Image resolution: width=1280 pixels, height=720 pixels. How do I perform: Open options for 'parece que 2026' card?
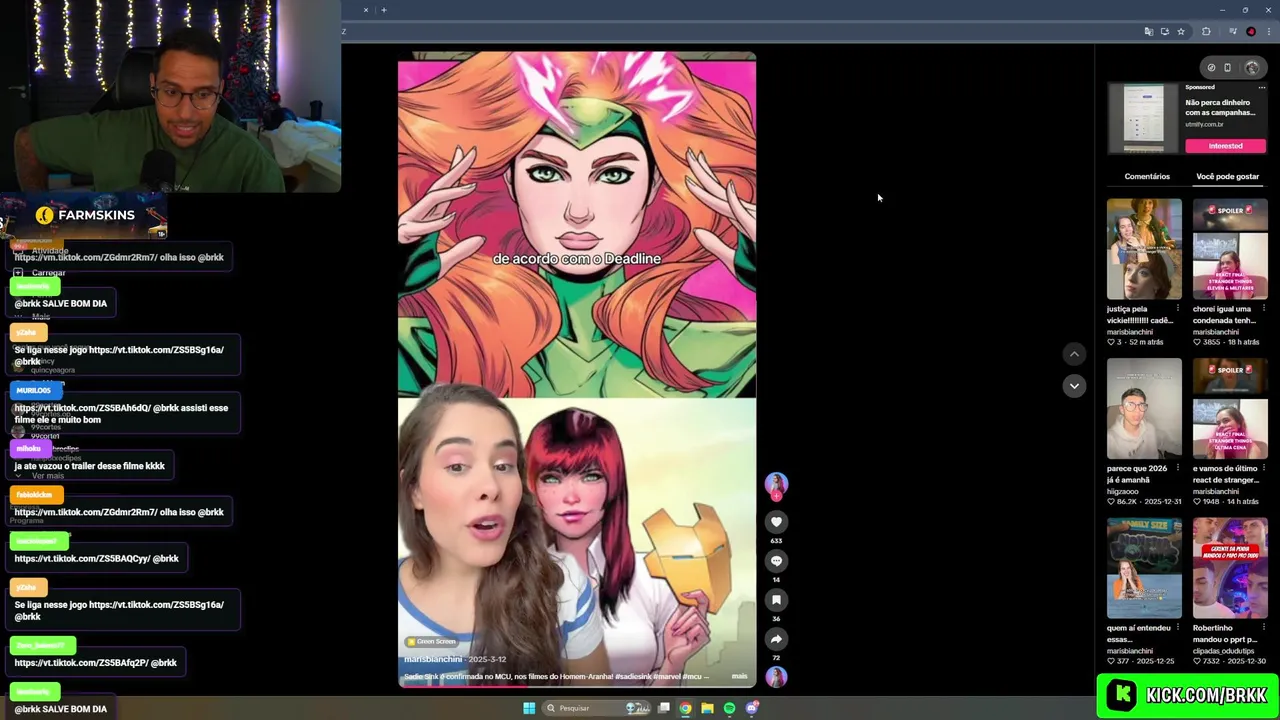1177,468
